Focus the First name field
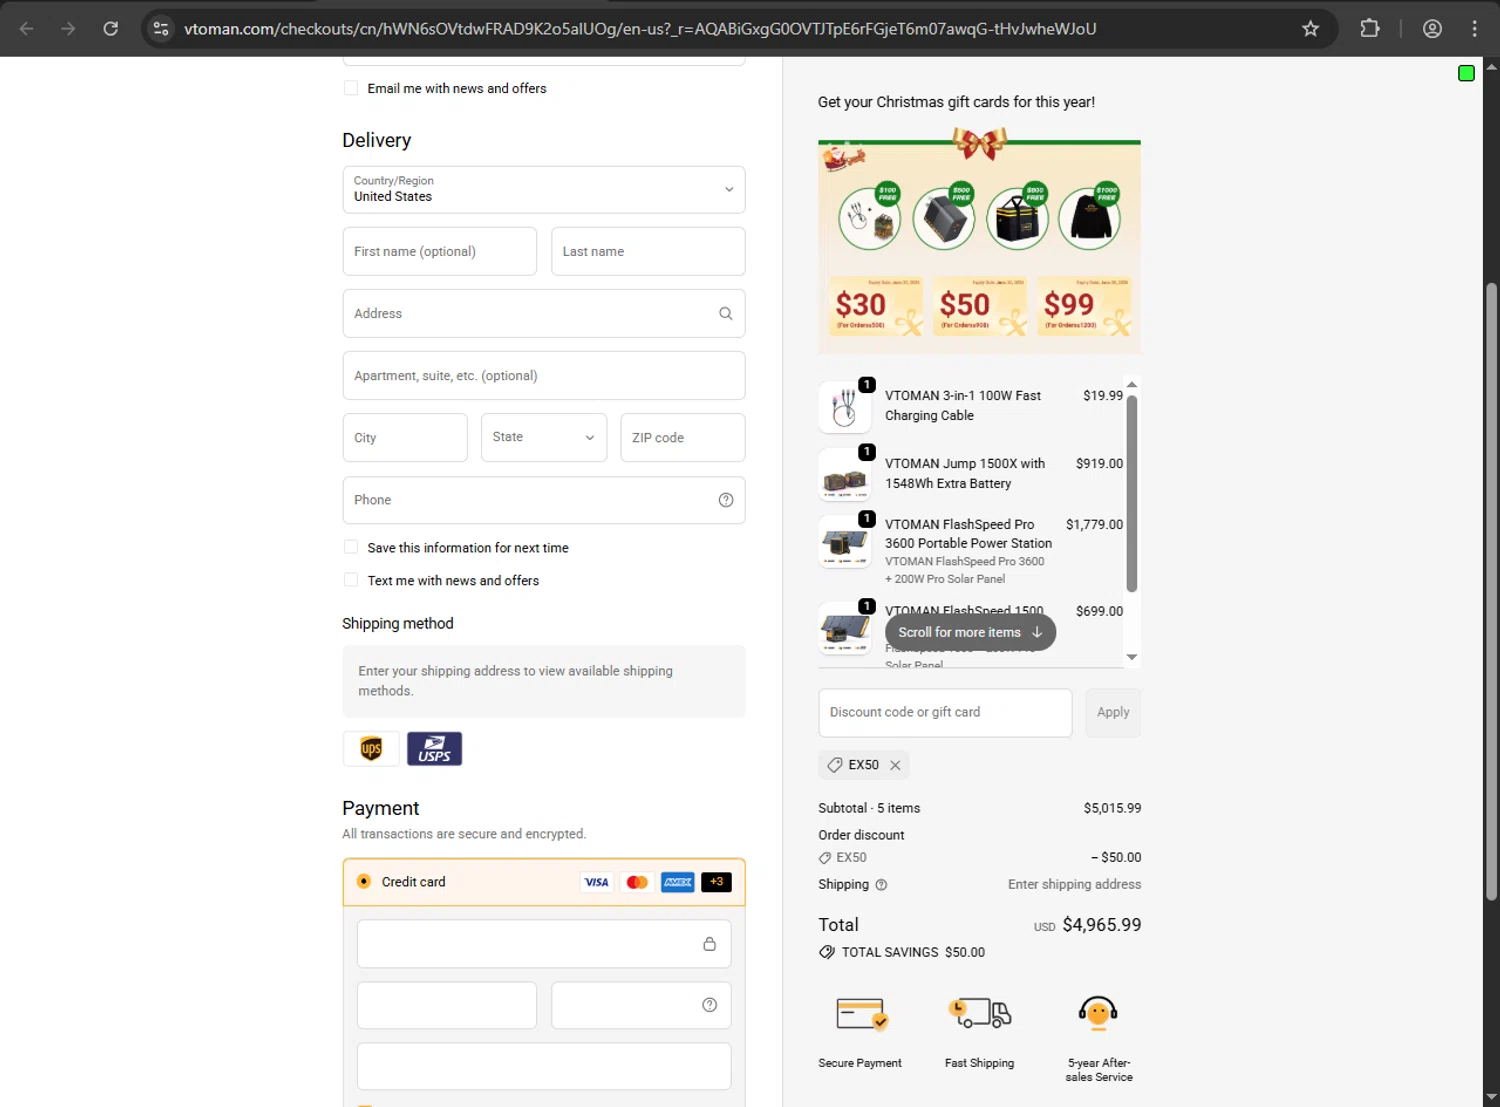 click(440, 251)
